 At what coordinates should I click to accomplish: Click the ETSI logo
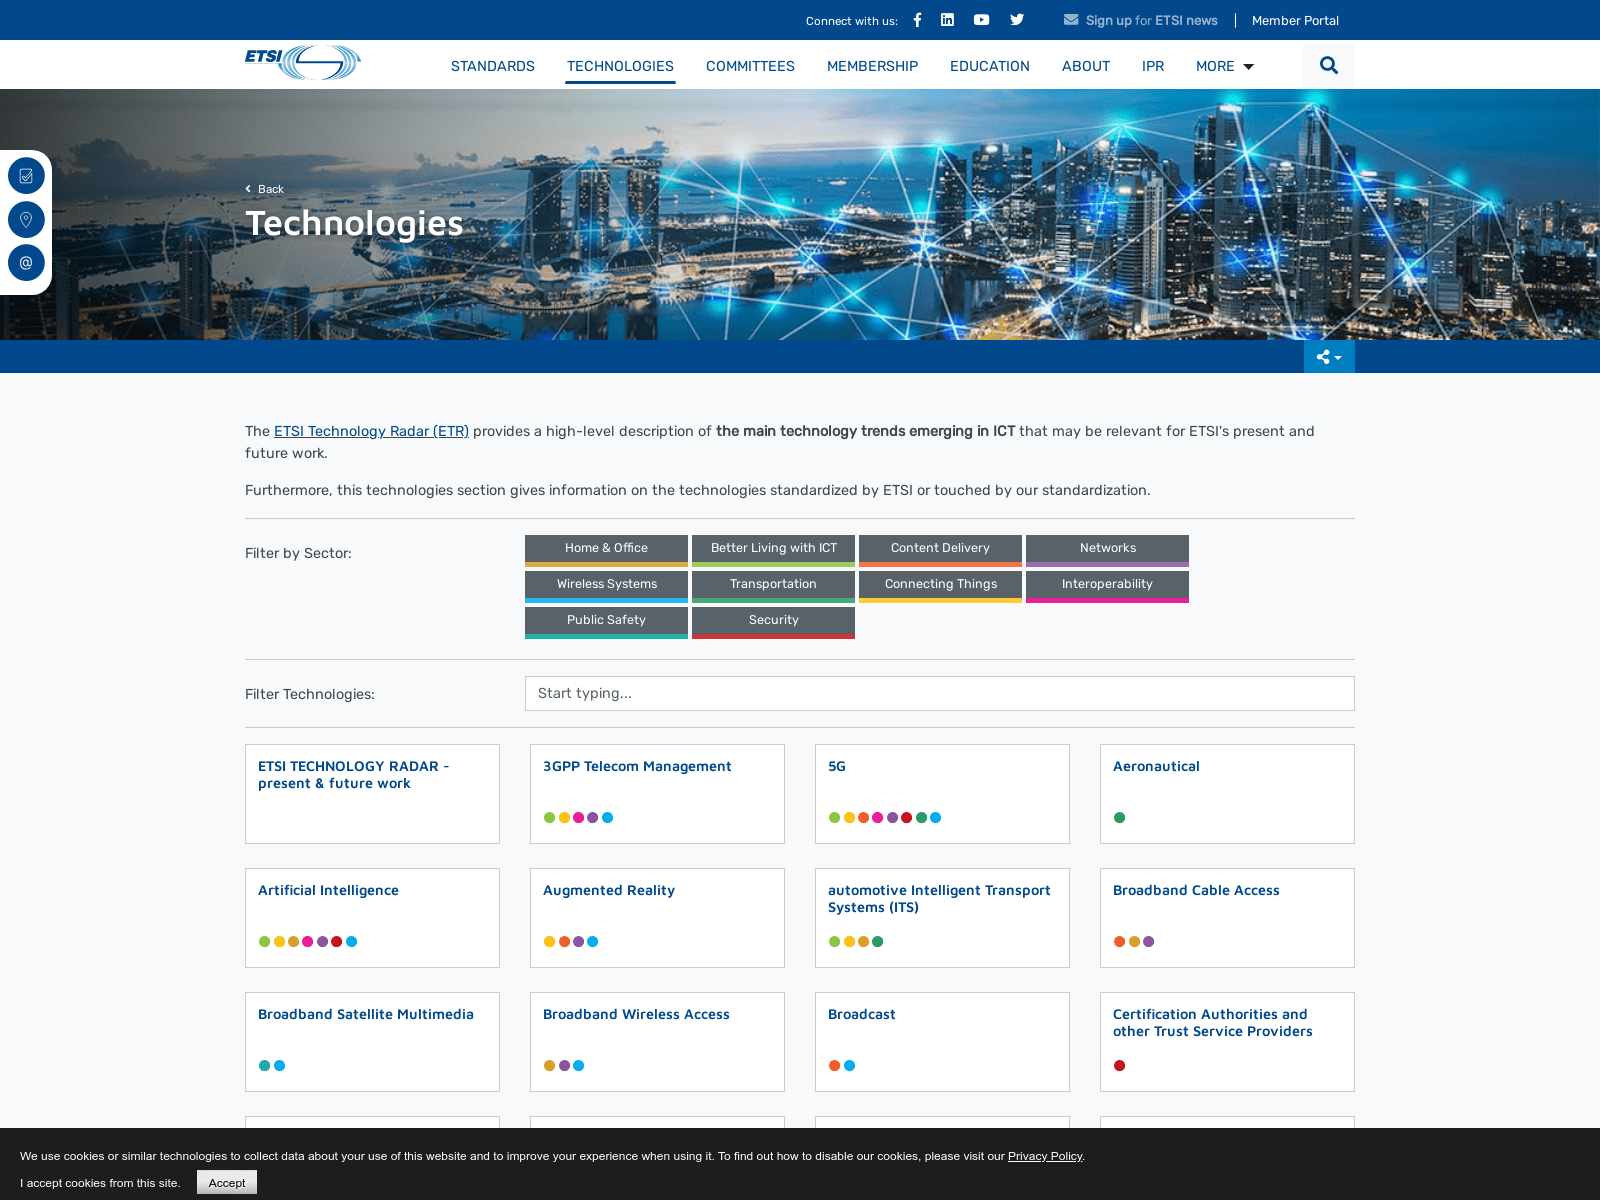(303, 62)
